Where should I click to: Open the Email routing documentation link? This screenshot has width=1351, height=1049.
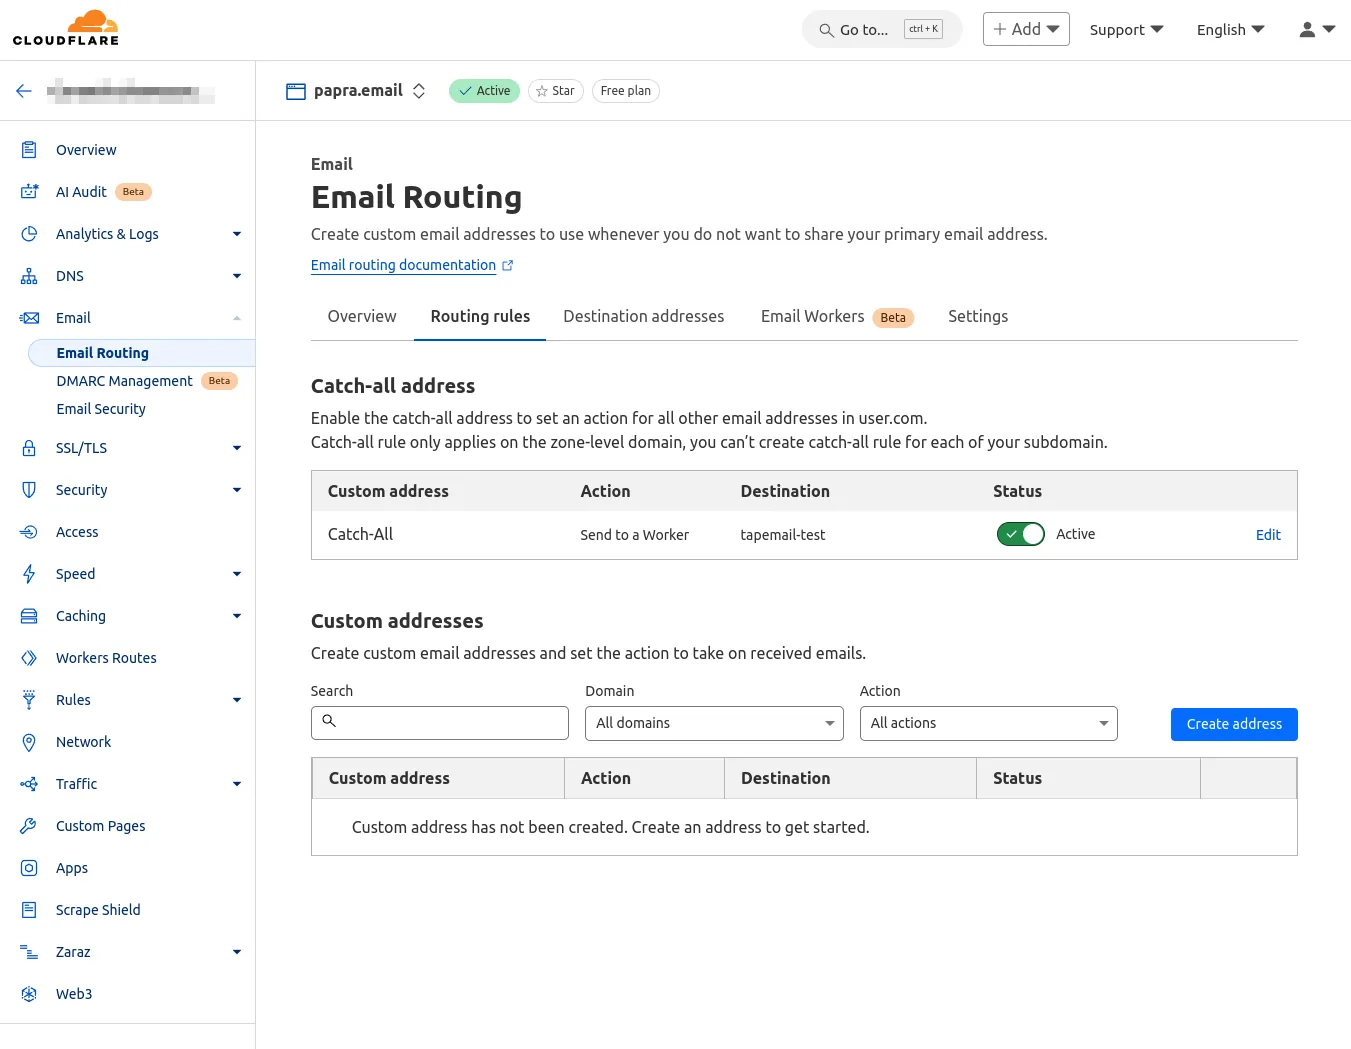coord(403,265)
